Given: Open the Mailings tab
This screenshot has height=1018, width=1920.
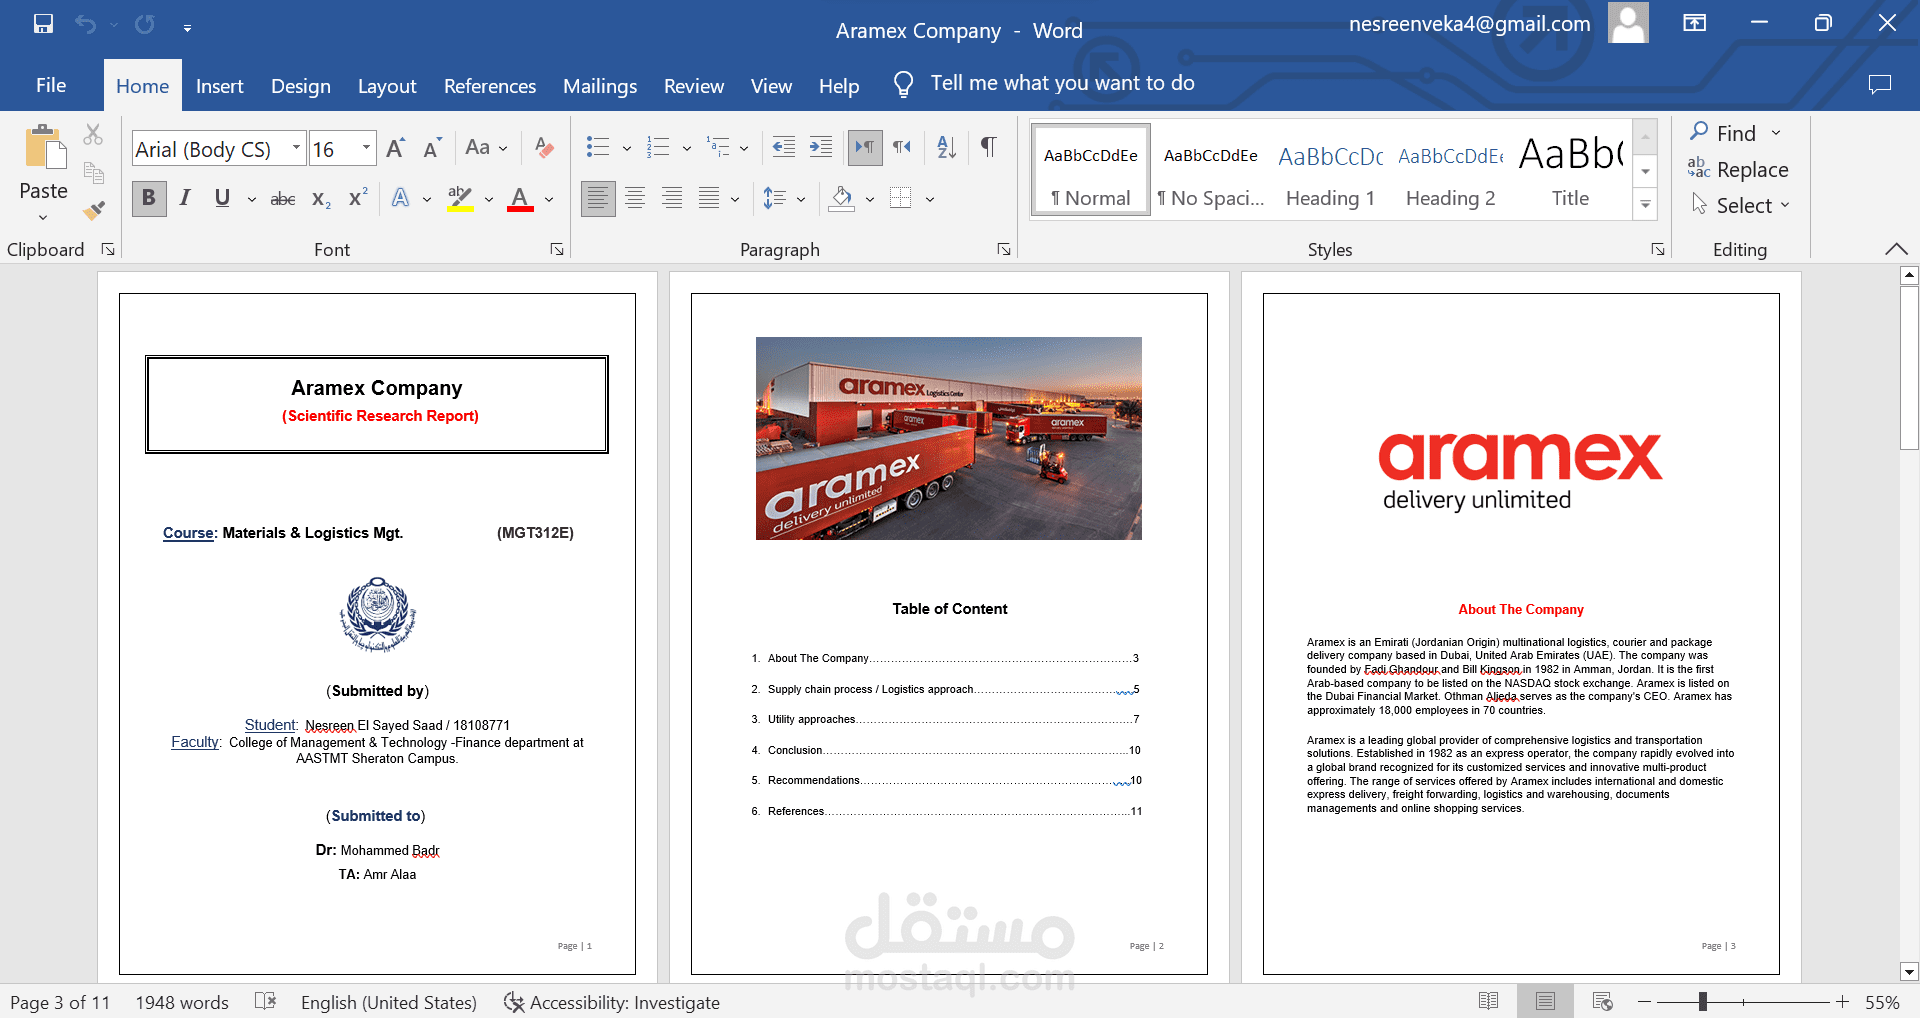Looking at the screenshot, I should (x=600, y=86).
